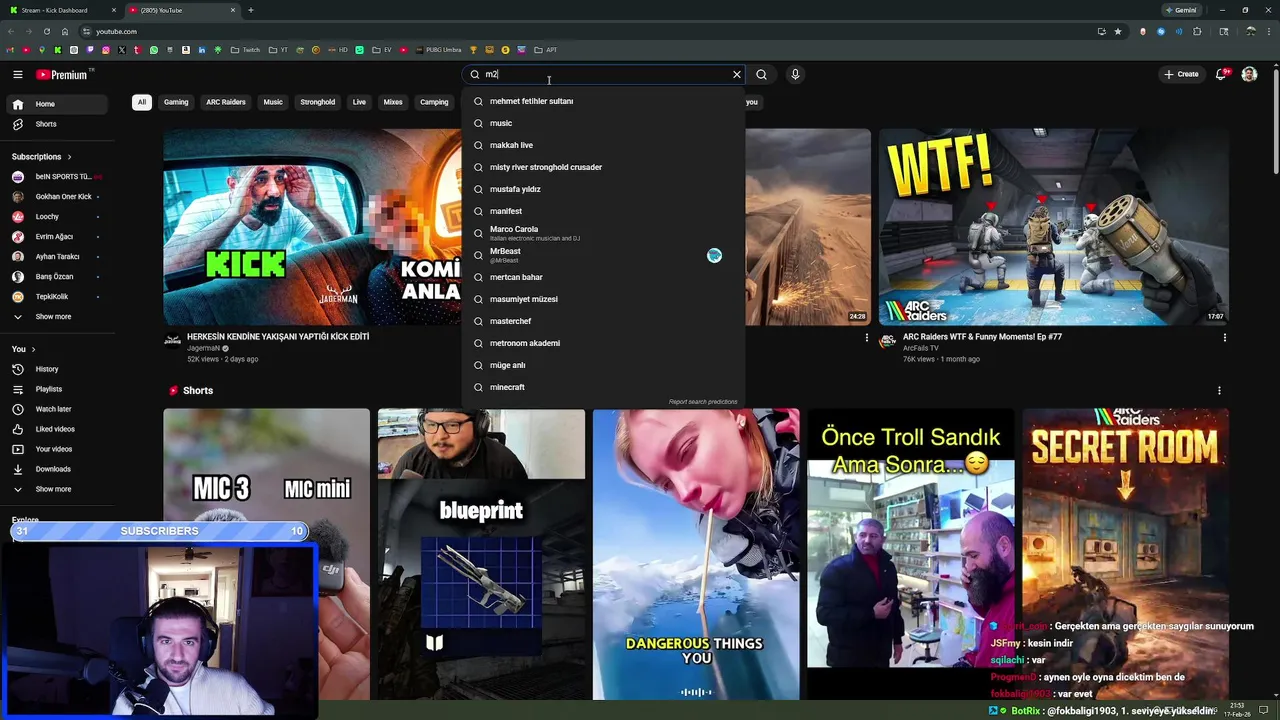Open Loochy subscription channel

tap(57, 217)
